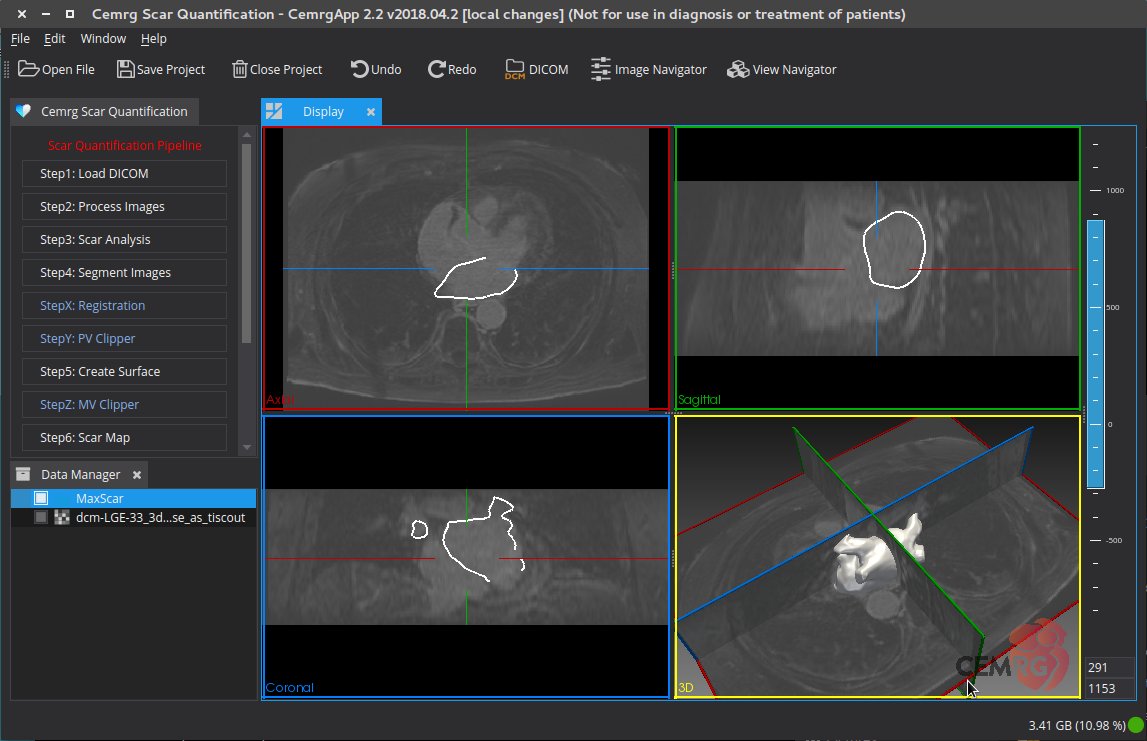Open the File menu
The image size is (1147, 741).
click(20, 39)
